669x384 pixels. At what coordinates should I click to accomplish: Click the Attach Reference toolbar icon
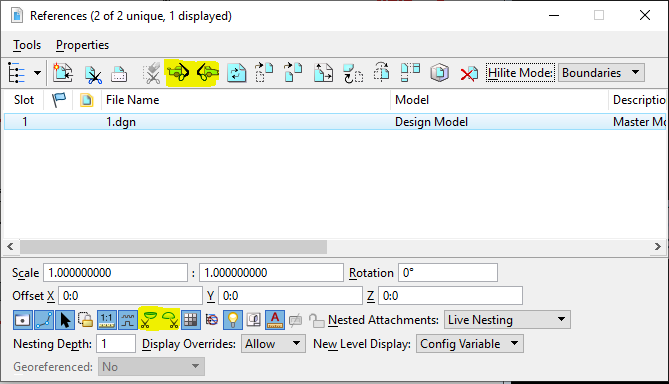(x=63, y=73)
